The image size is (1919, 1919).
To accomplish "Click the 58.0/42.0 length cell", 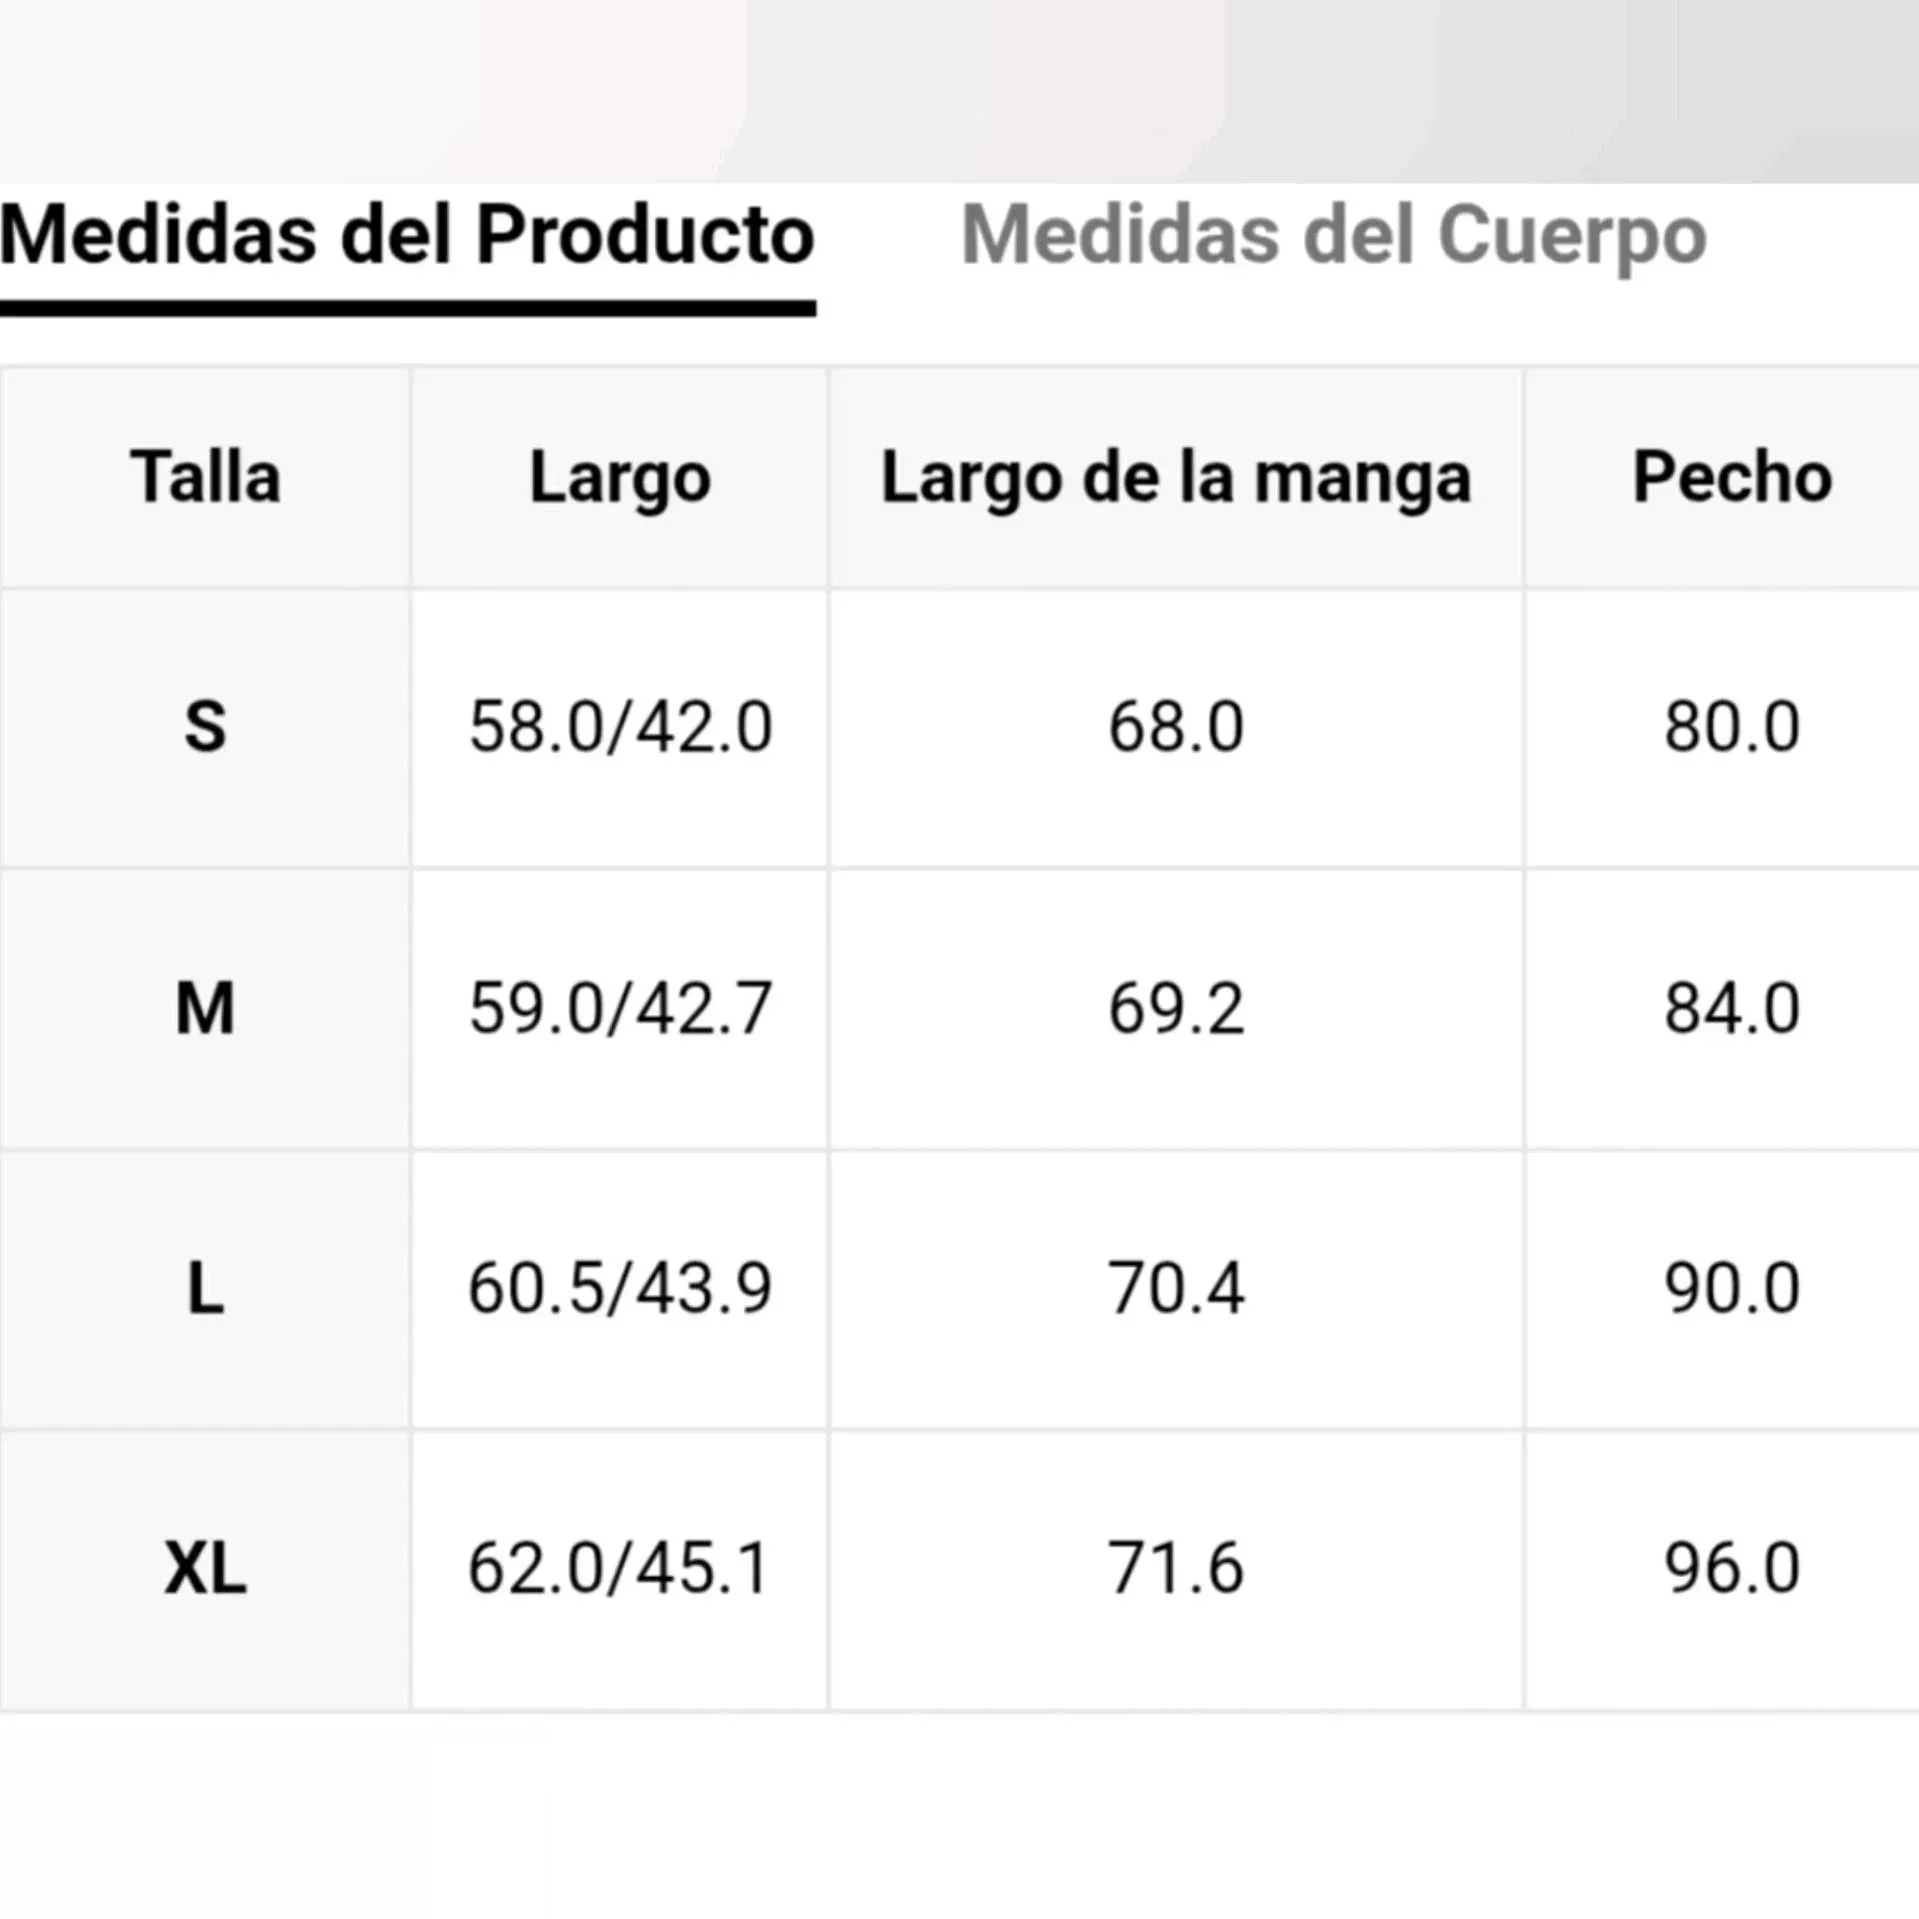I will (x=620, y=726).
